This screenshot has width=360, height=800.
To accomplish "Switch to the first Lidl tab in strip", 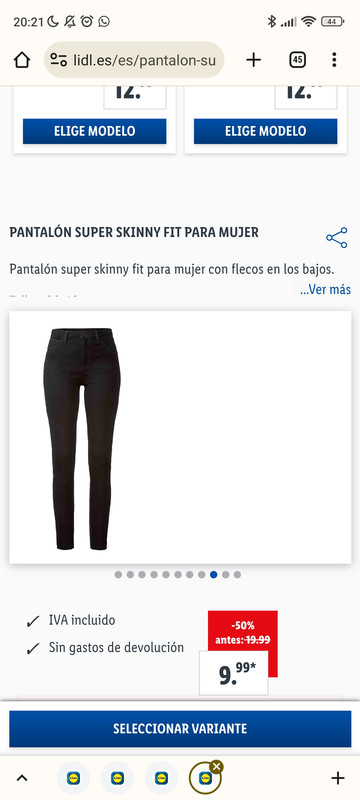I will coord(73,778).
